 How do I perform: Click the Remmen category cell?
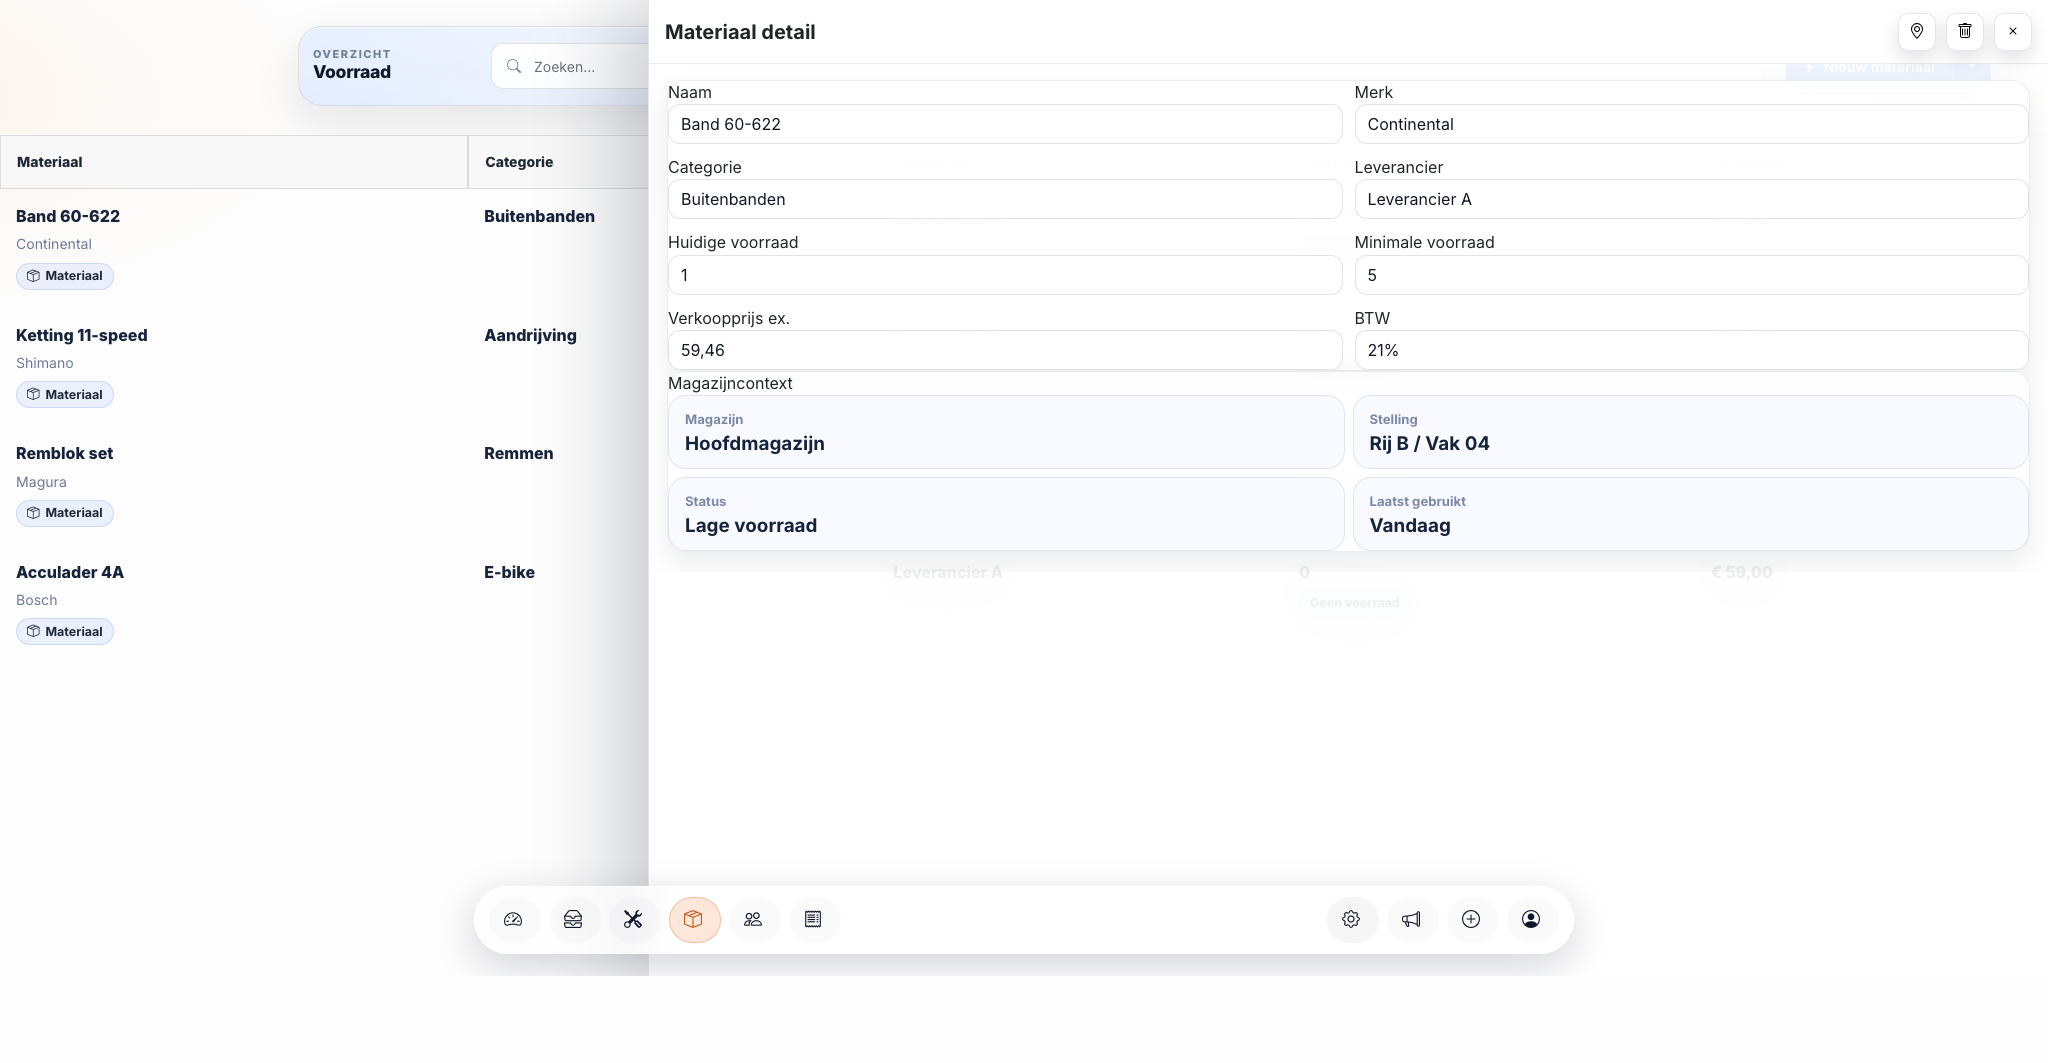coord(519,453)
